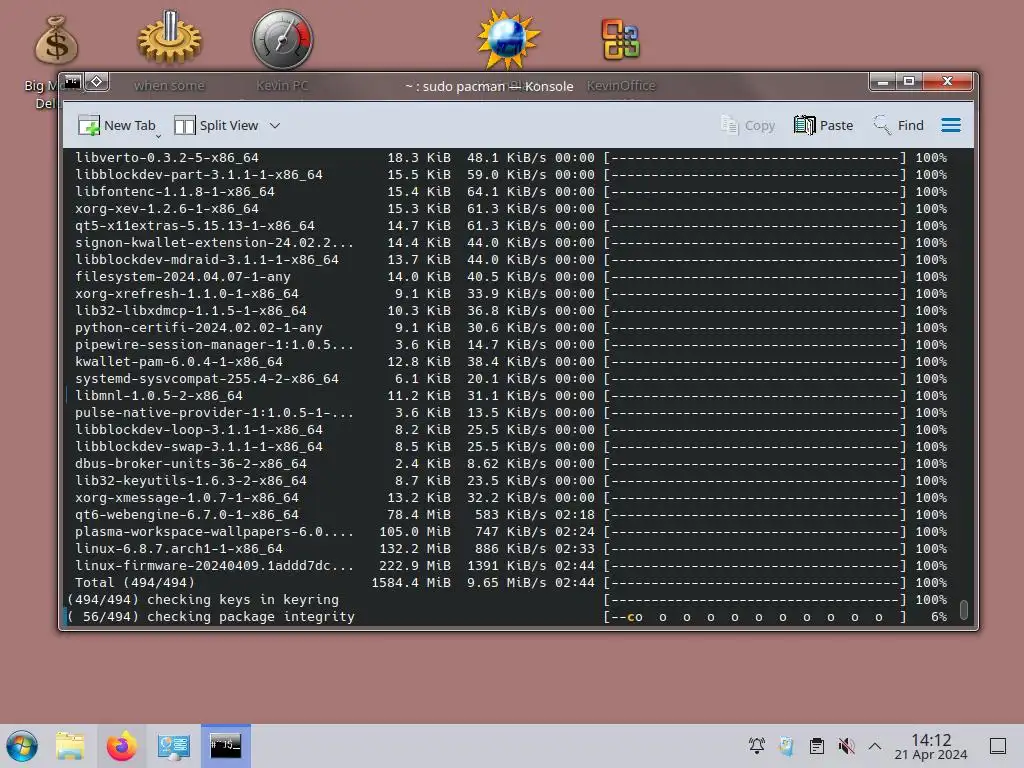Open the Start menu orb

click(x=22, y=746)
